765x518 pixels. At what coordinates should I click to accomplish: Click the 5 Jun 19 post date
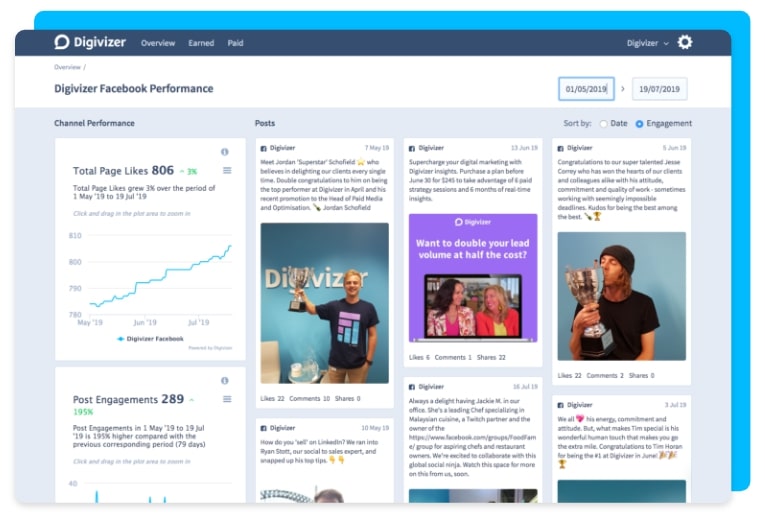click(x=674, y=148)
